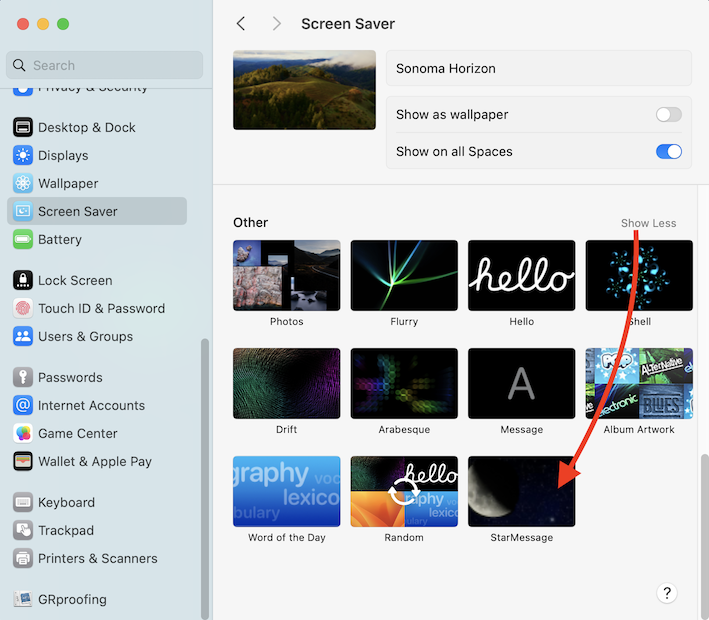The height and width of the screenshot is (620, 709).
Task: Click the Internet Accounts @ icon
Action: point(23,405)
